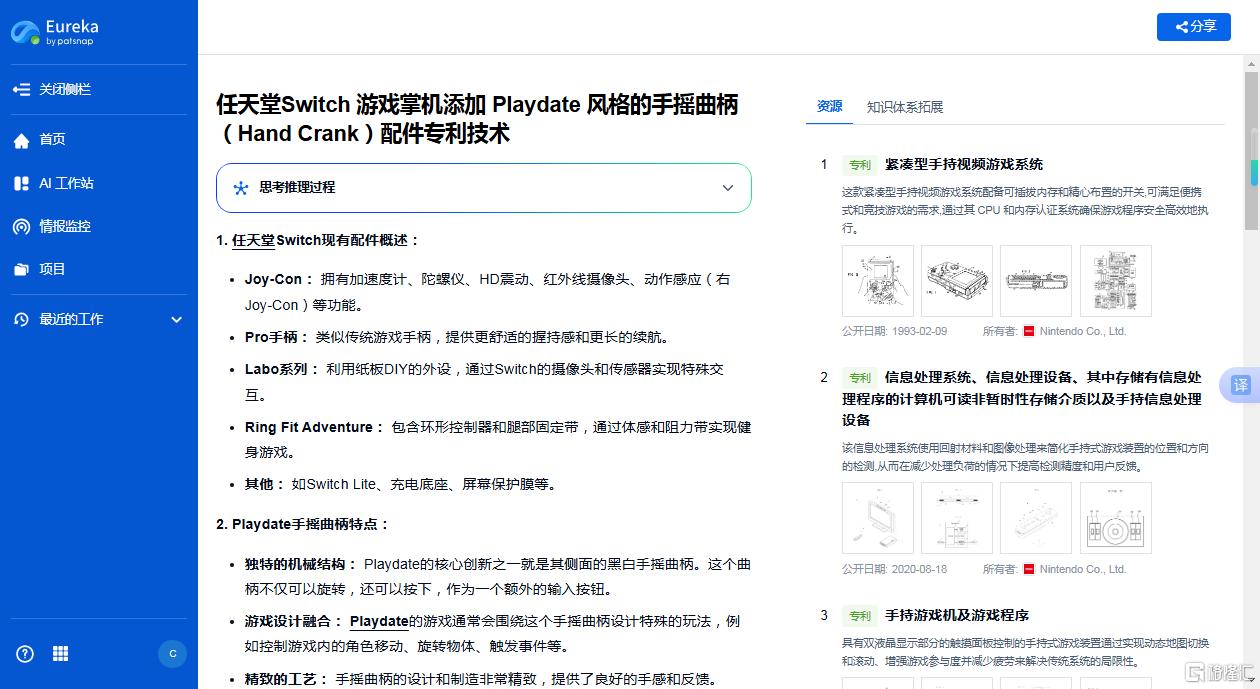1260x689 pixels.
Task: Open third thumbnail of result 2 patent
Action: pyautogui.click(x=1036, y=518)
